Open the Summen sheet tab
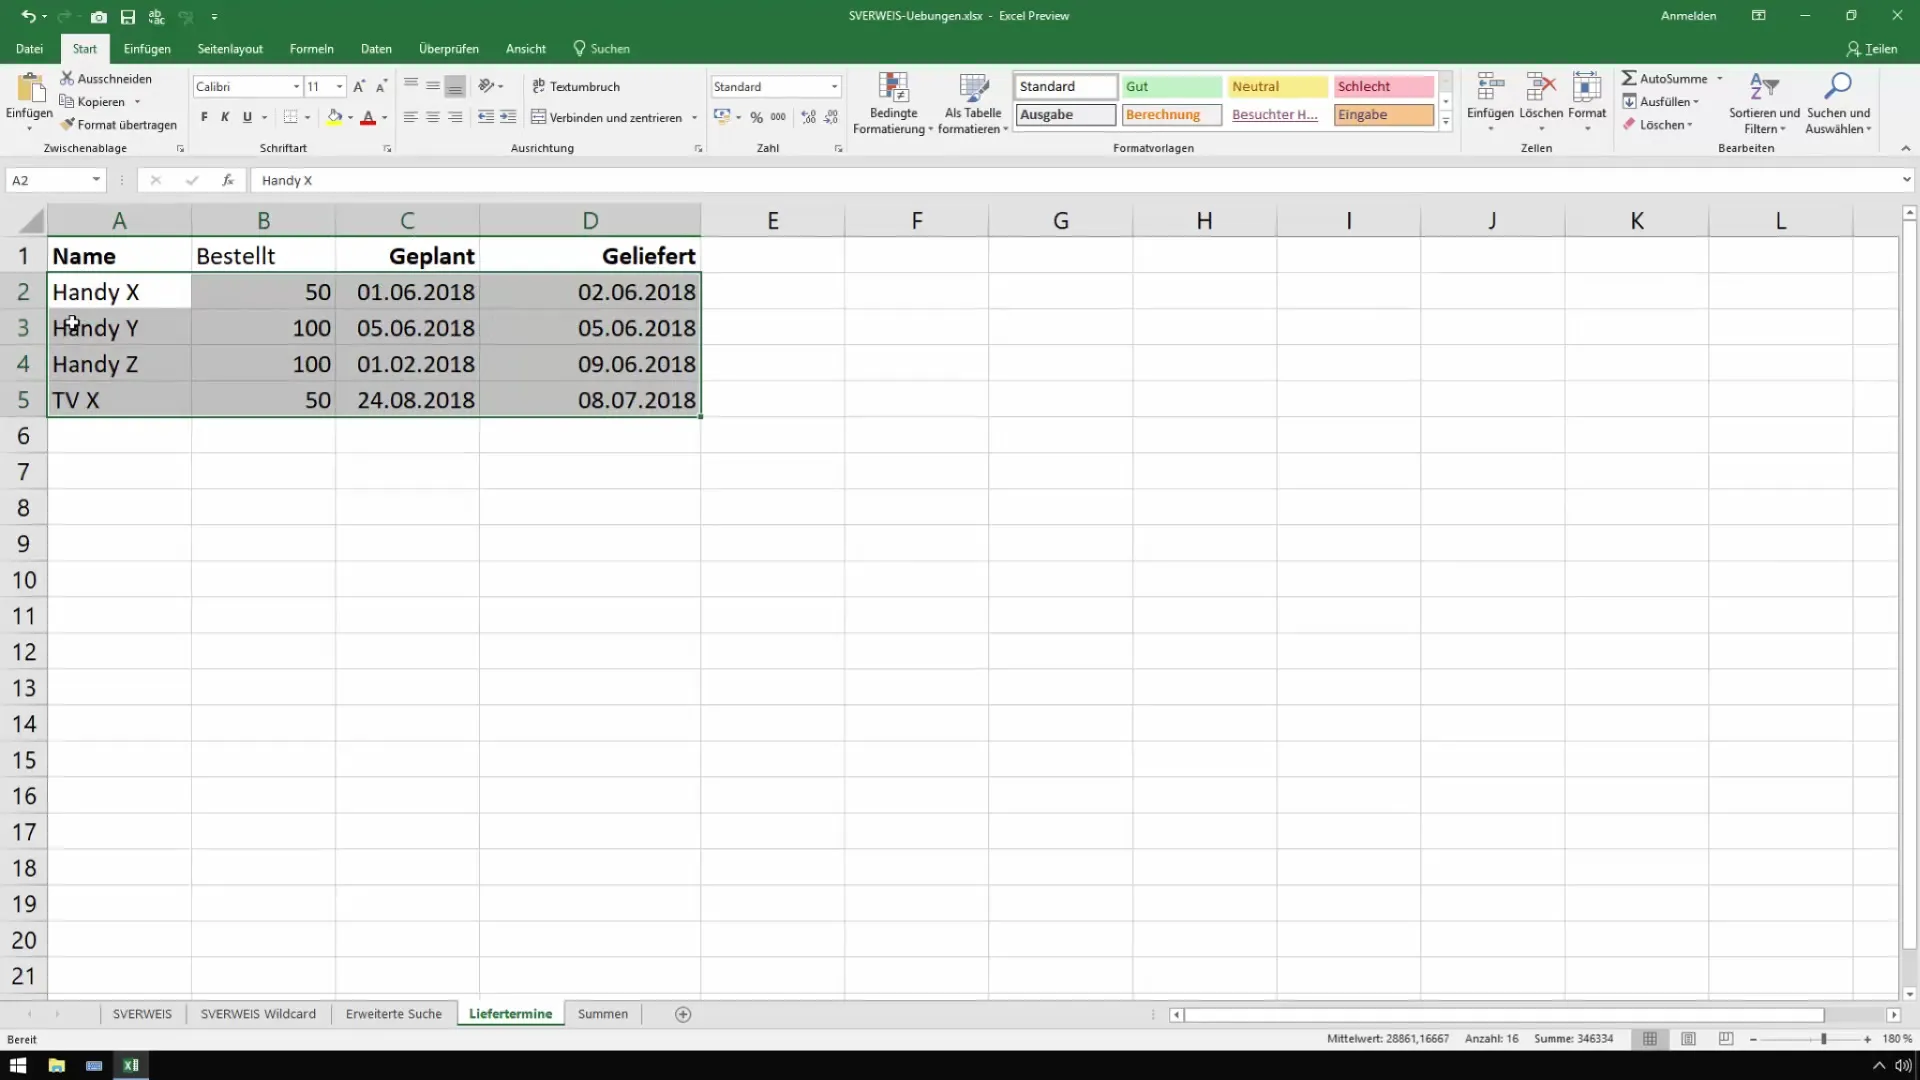 [x=603, y=1014]
